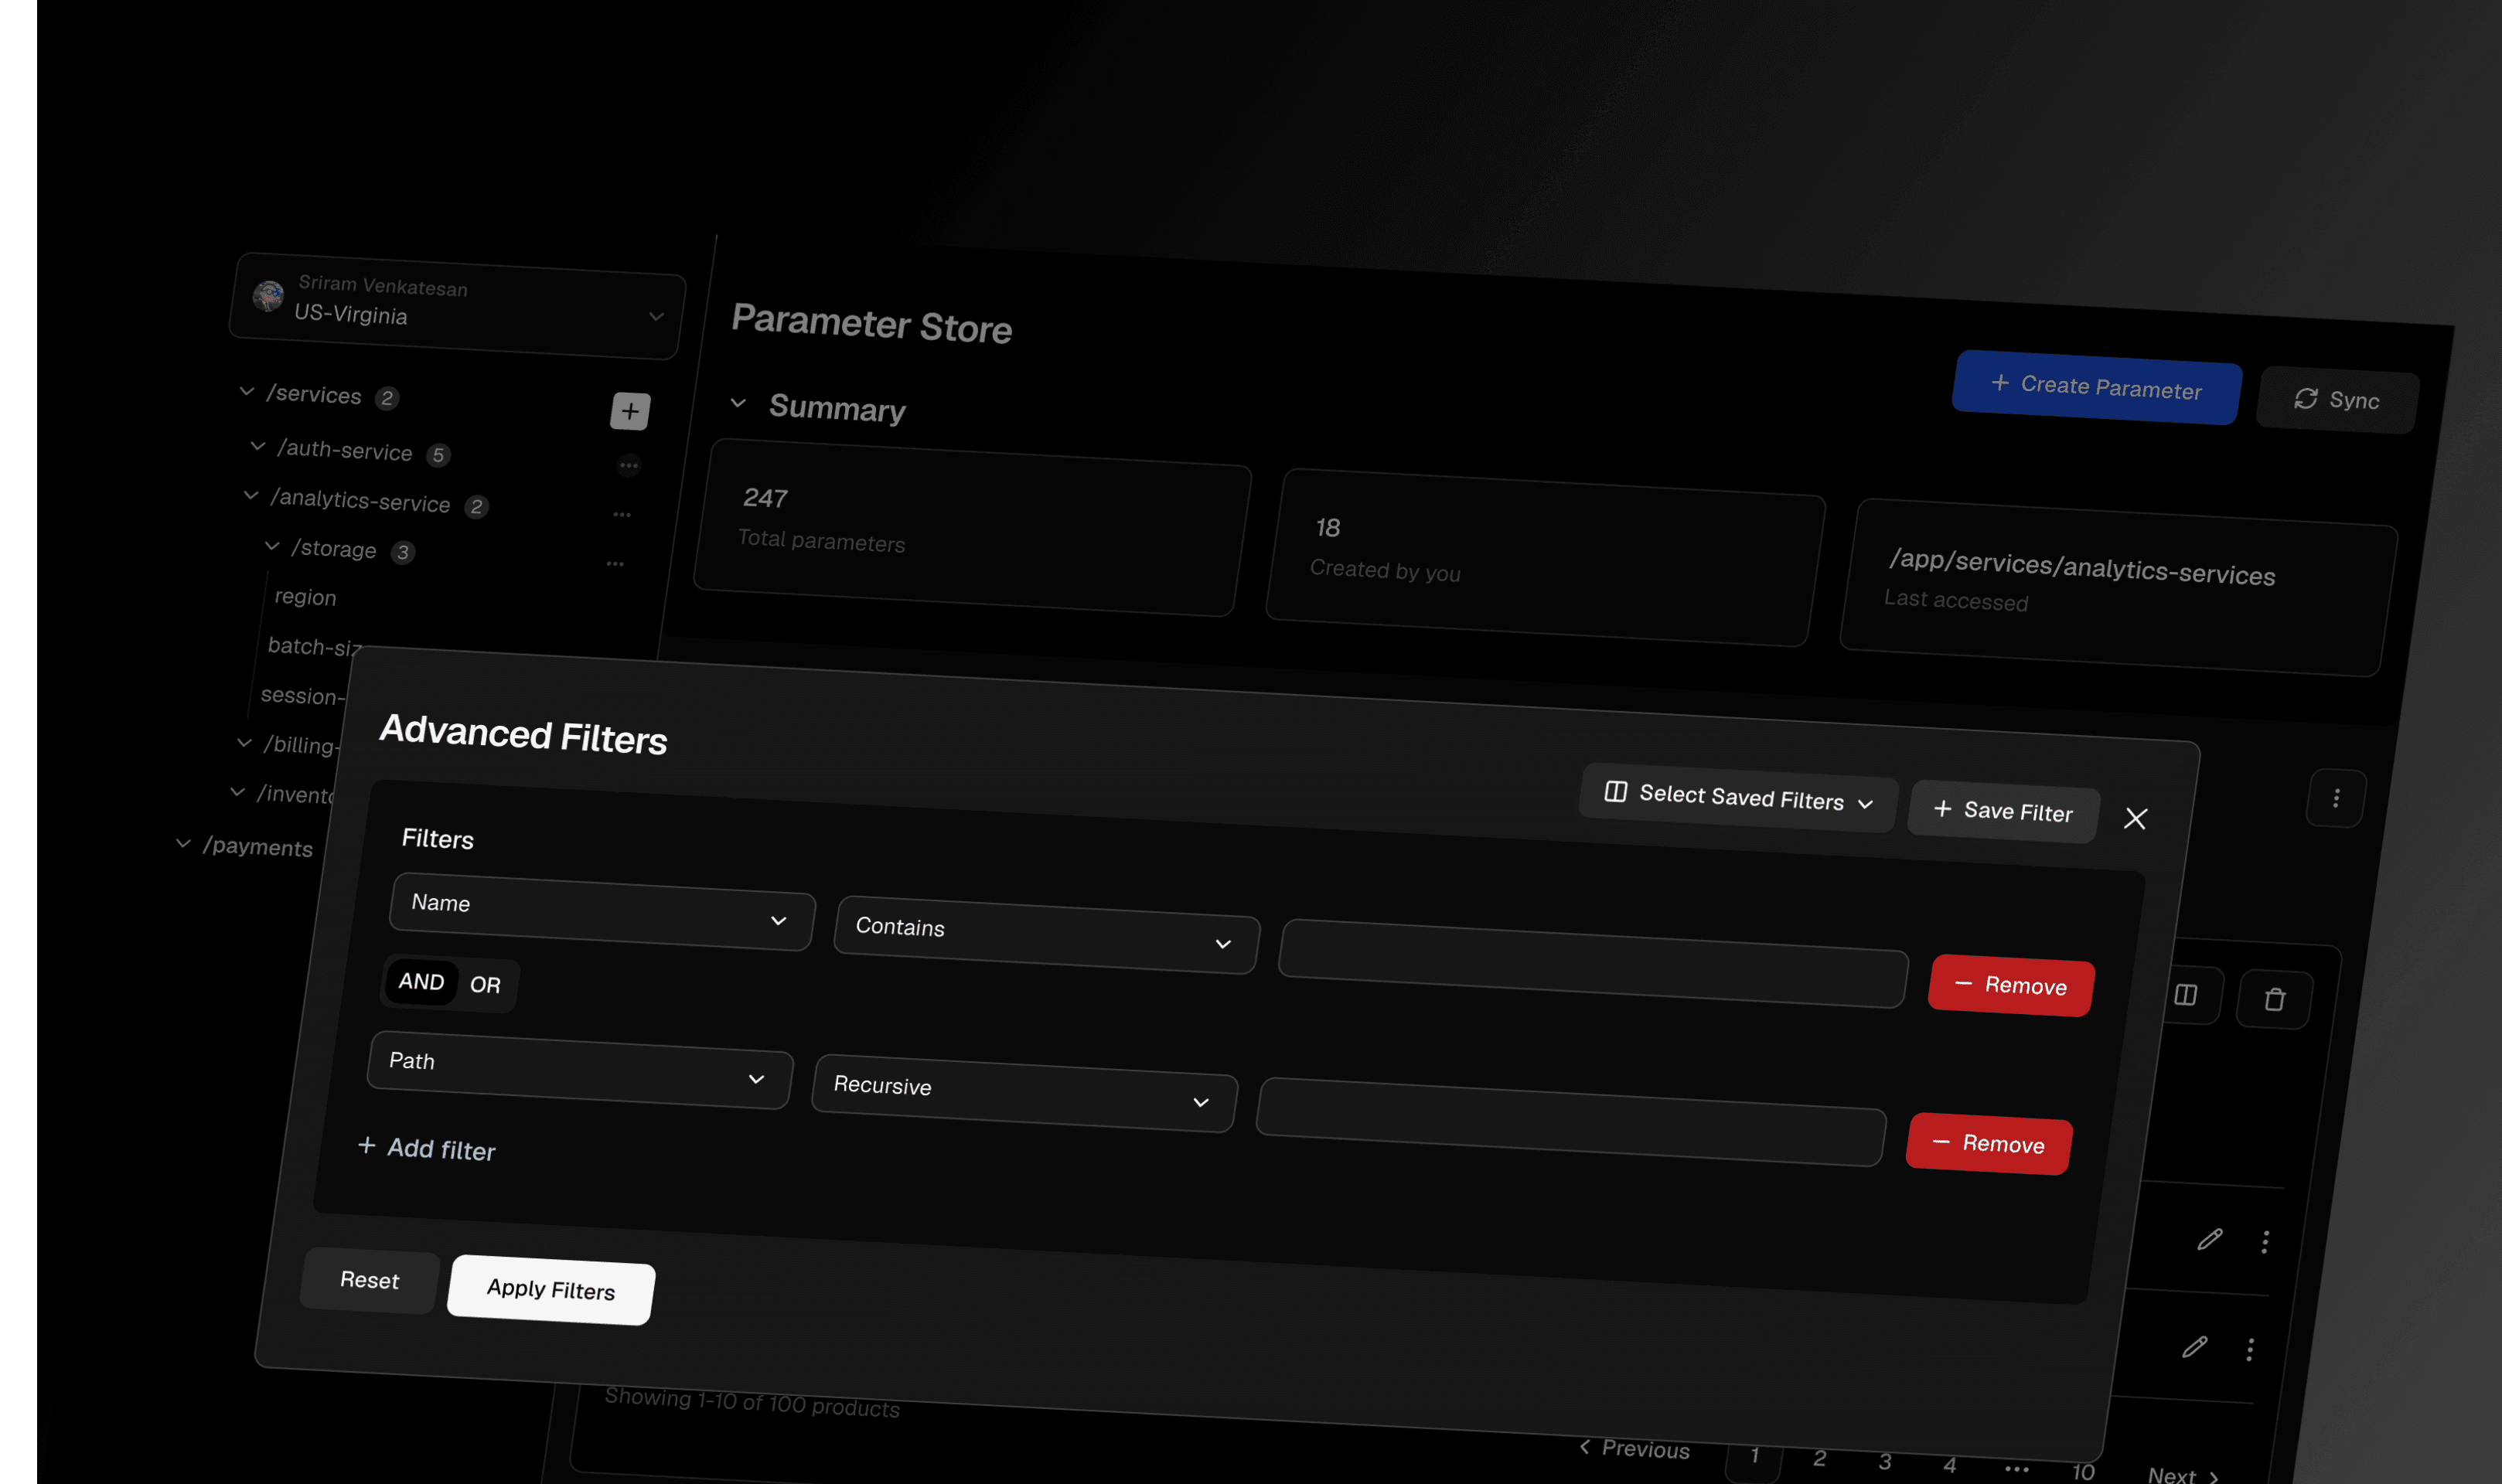Select the AND logic operator
Image resolution: width=2502 pixels, height=1484 pixels.
pyautogui.click(x=421, y=982)
